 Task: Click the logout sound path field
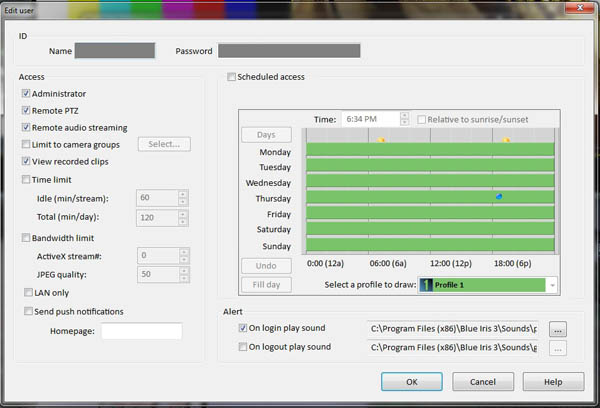tap(453, 348)
